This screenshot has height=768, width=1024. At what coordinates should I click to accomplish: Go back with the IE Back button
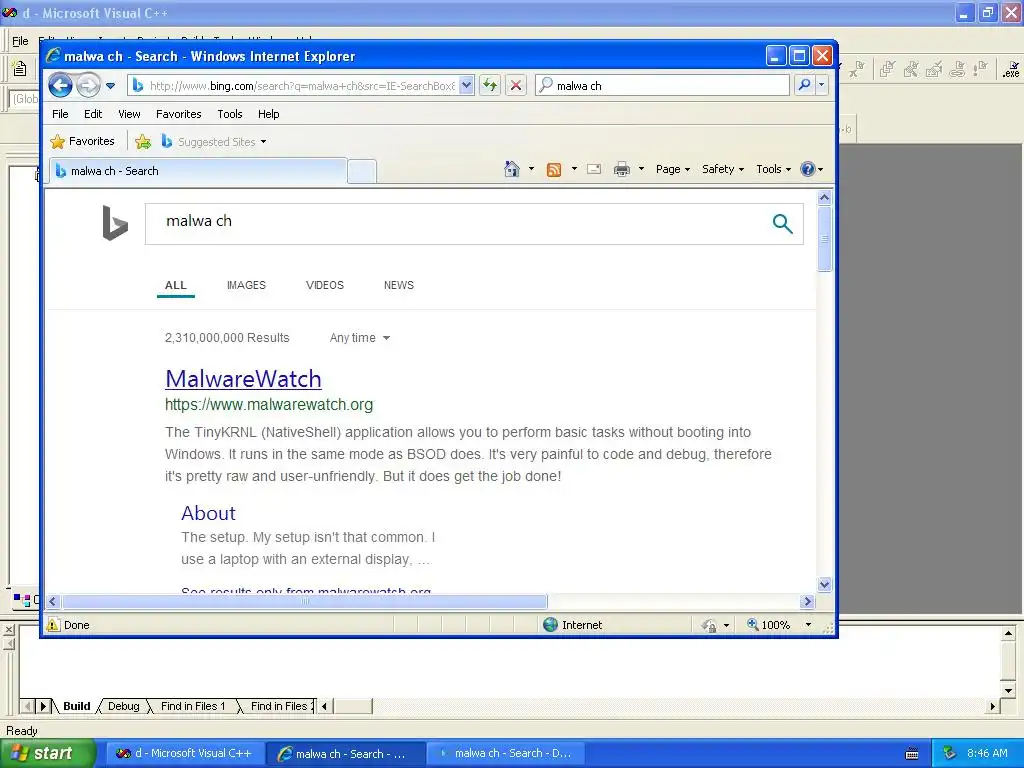[60, 86]
